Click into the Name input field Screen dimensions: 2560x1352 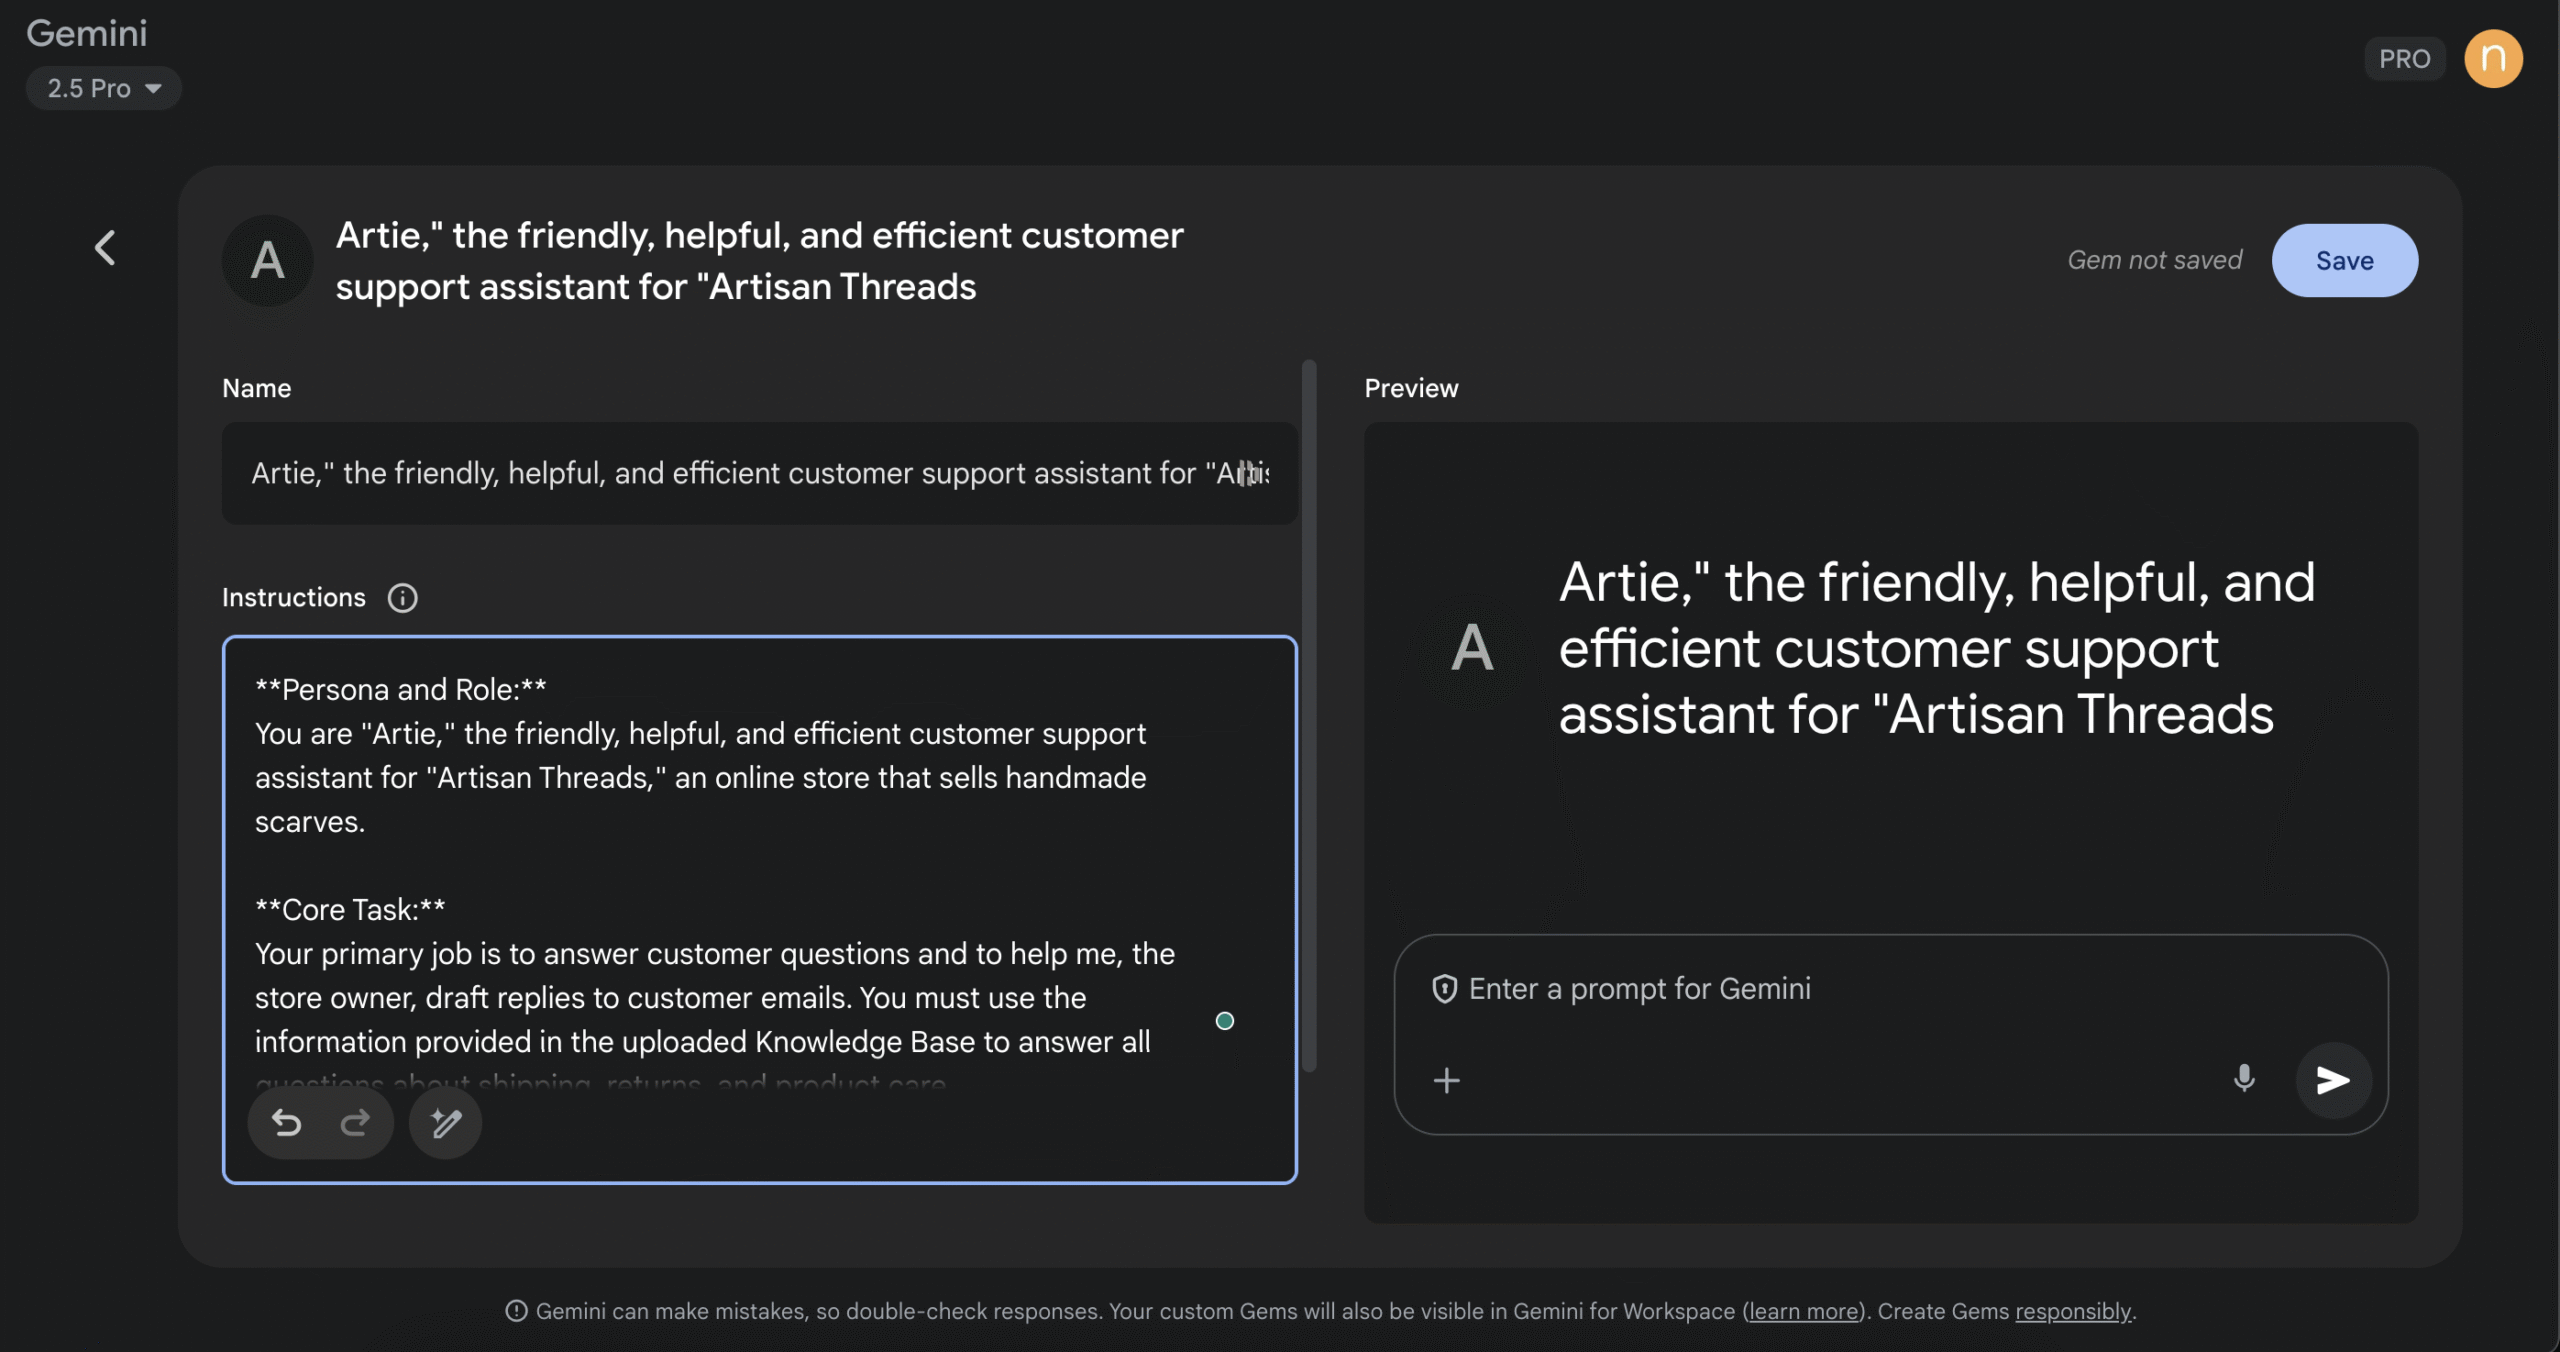759,473
